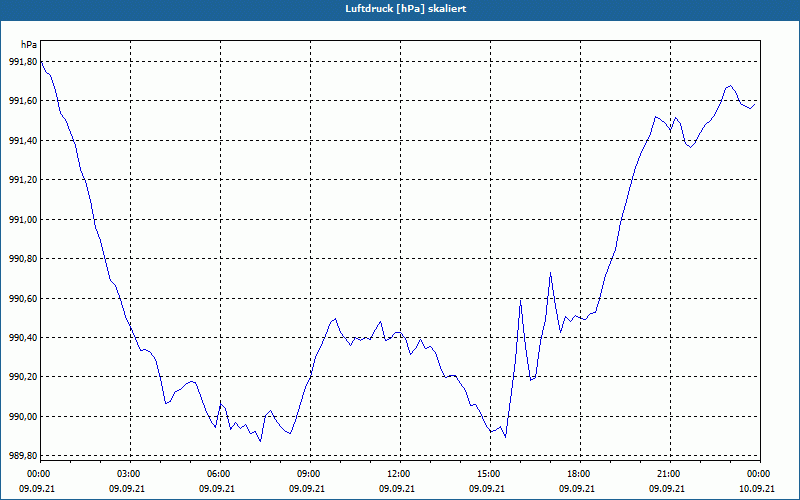This screenshot has height=500, width=800.
Task: Click the 09.09.21 date below 06:00
Action: point(217,489)
